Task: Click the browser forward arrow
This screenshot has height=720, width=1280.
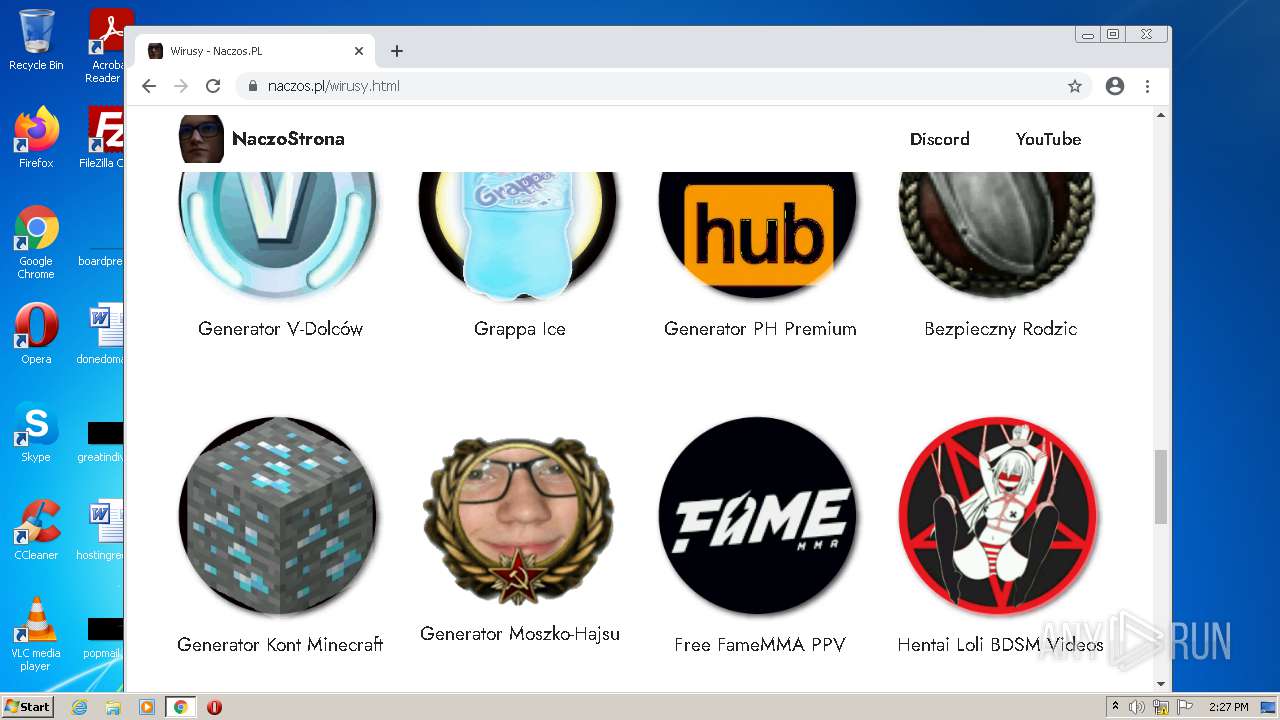Action: [181, 86]
